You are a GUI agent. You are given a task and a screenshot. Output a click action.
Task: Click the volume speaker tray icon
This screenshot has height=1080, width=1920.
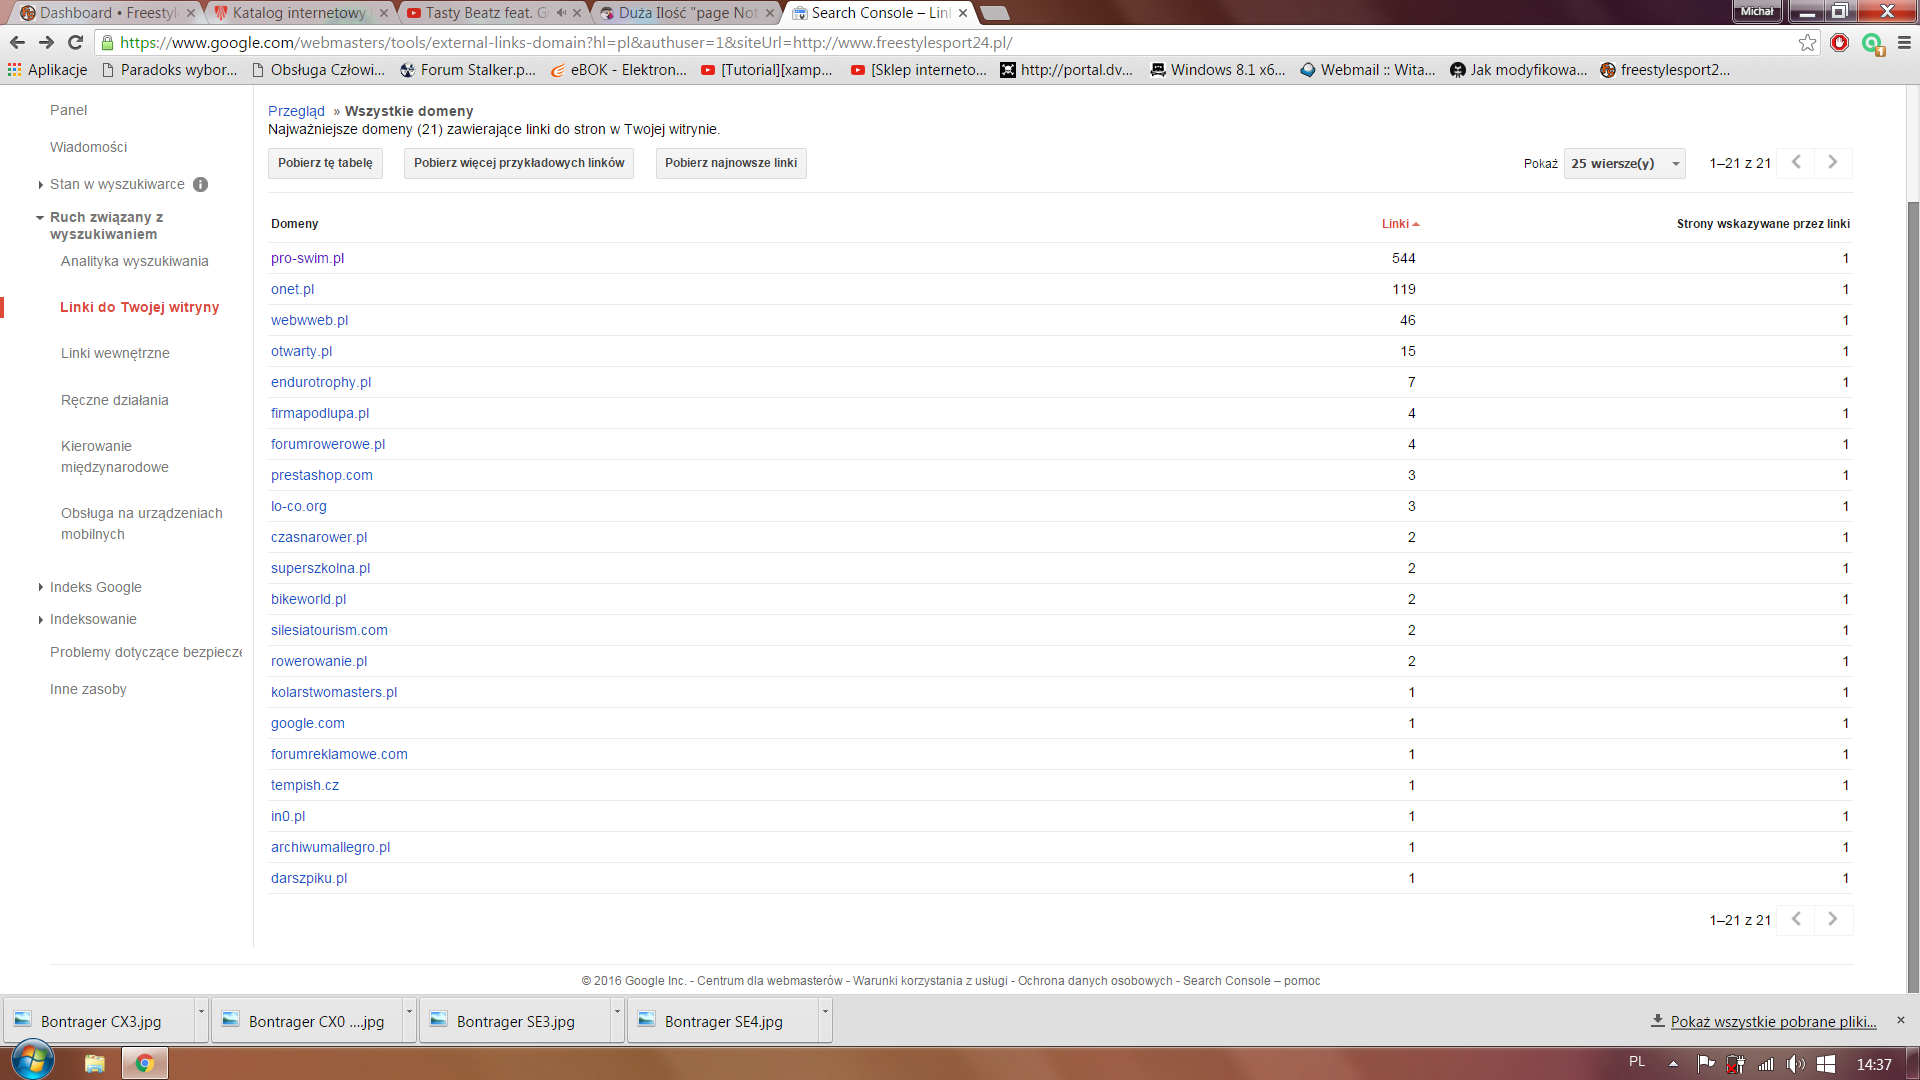coord(1795,1064)
